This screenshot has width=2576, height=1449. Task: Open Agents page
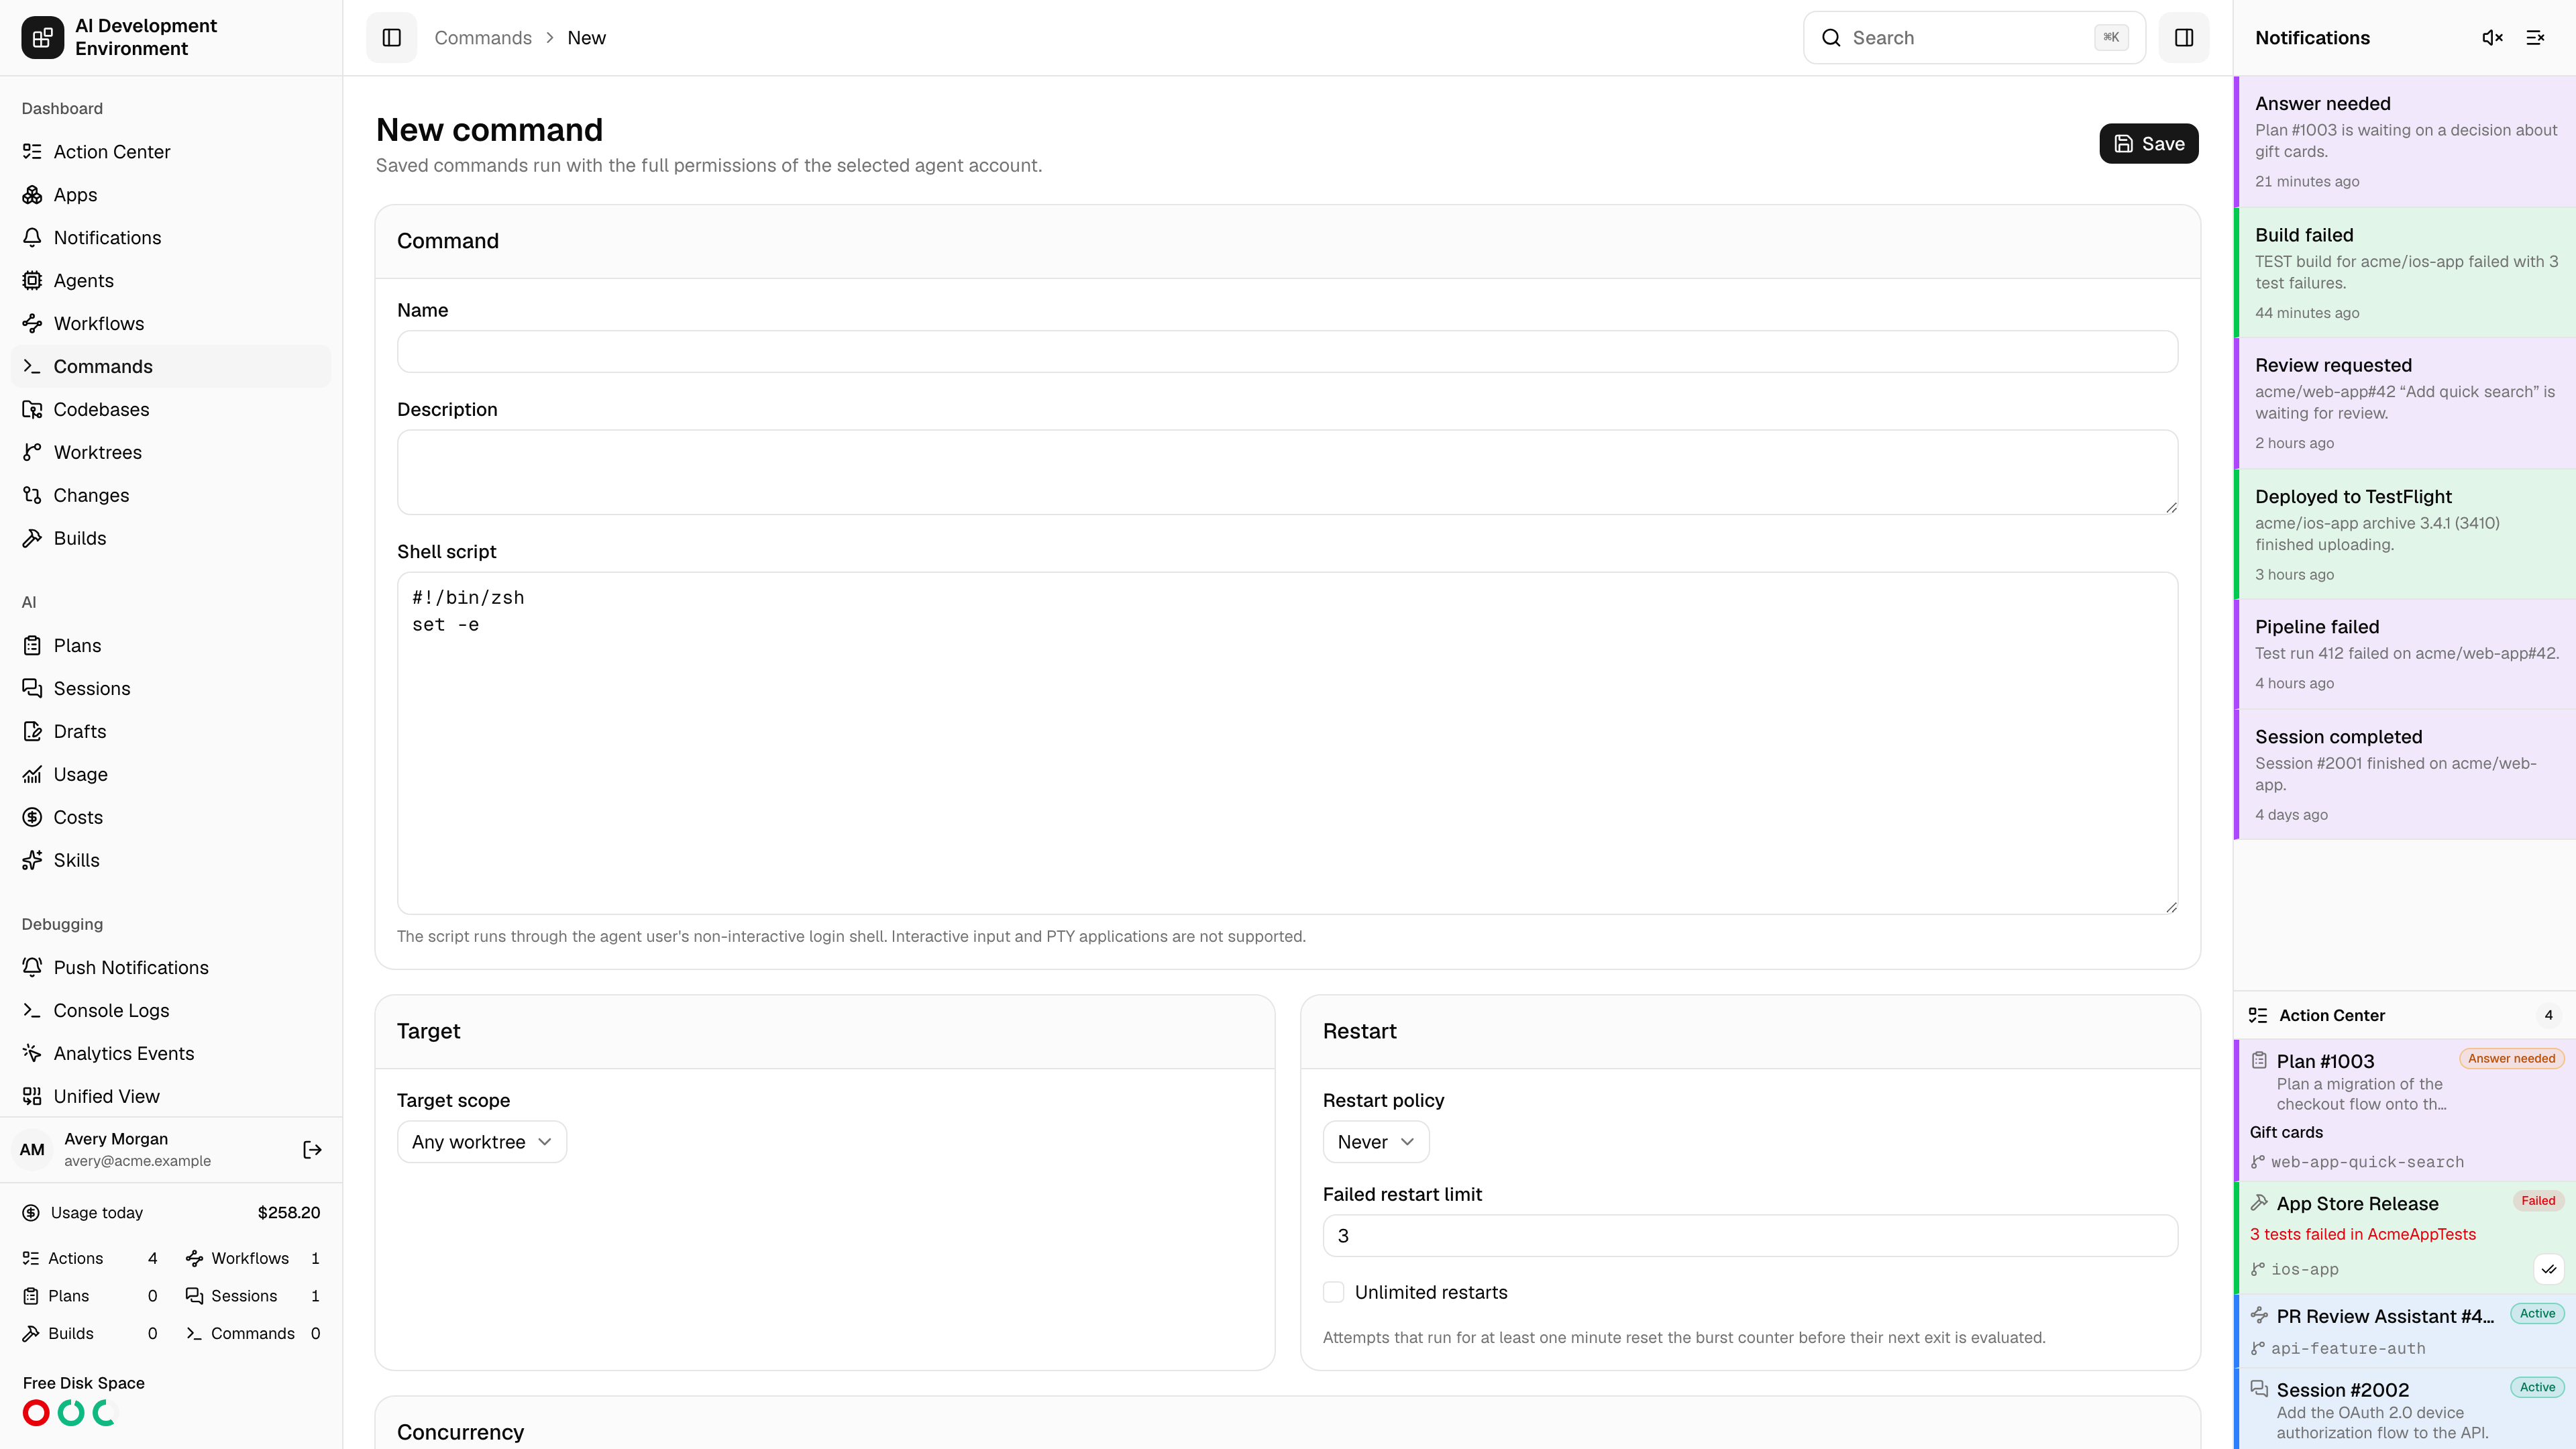[171, 281]
